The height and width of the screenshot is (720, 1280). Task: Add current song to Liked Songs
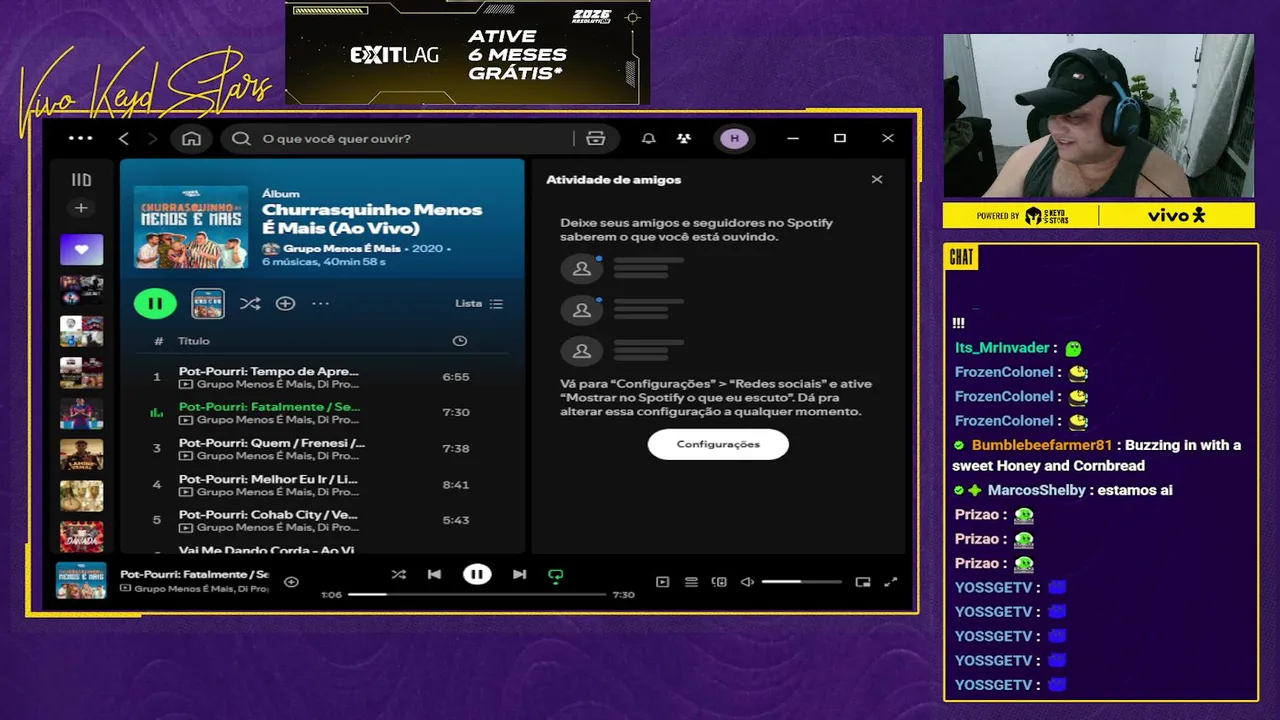pos(291,582)
